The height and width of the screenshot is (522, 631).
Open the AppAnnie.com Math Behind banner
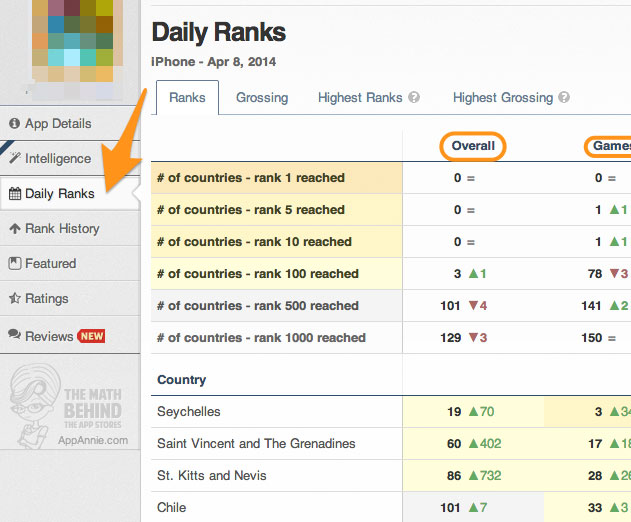pyautogui.click(x=70, y=406)
